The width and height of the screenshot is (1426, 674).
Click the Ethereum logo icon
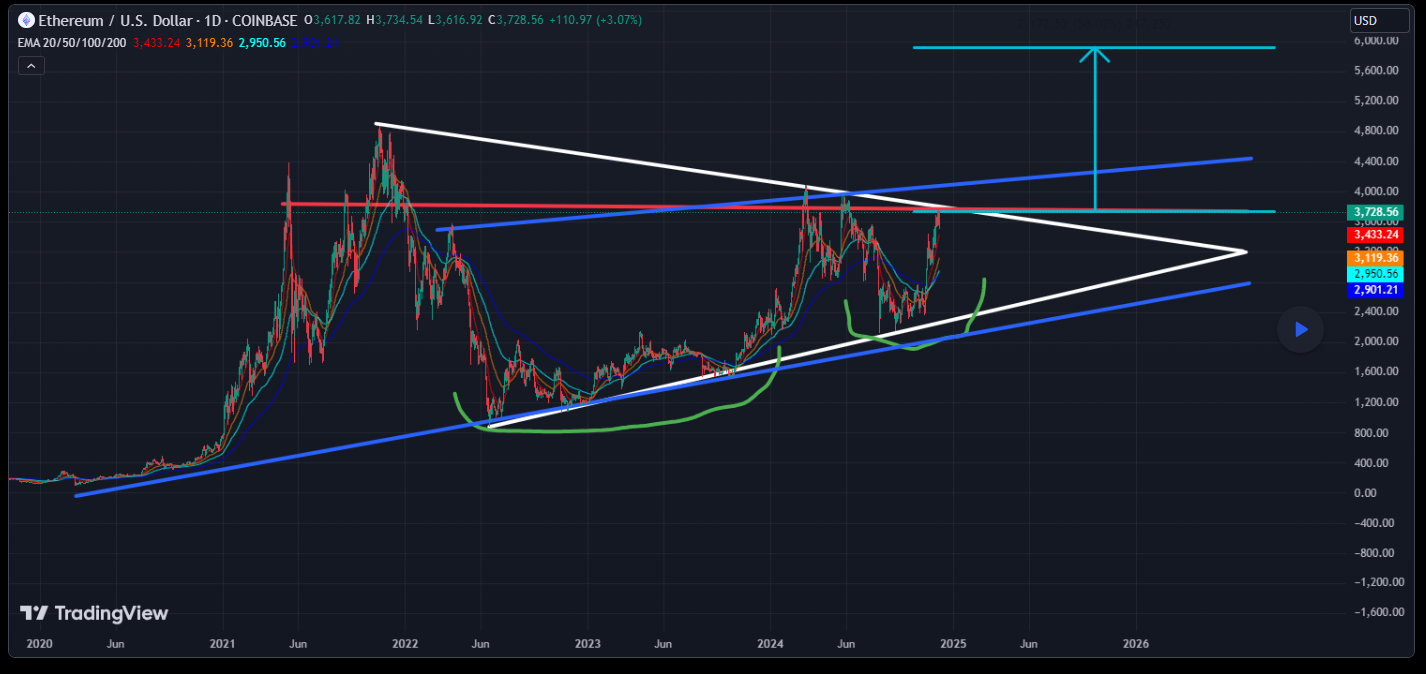click(26, 20)
